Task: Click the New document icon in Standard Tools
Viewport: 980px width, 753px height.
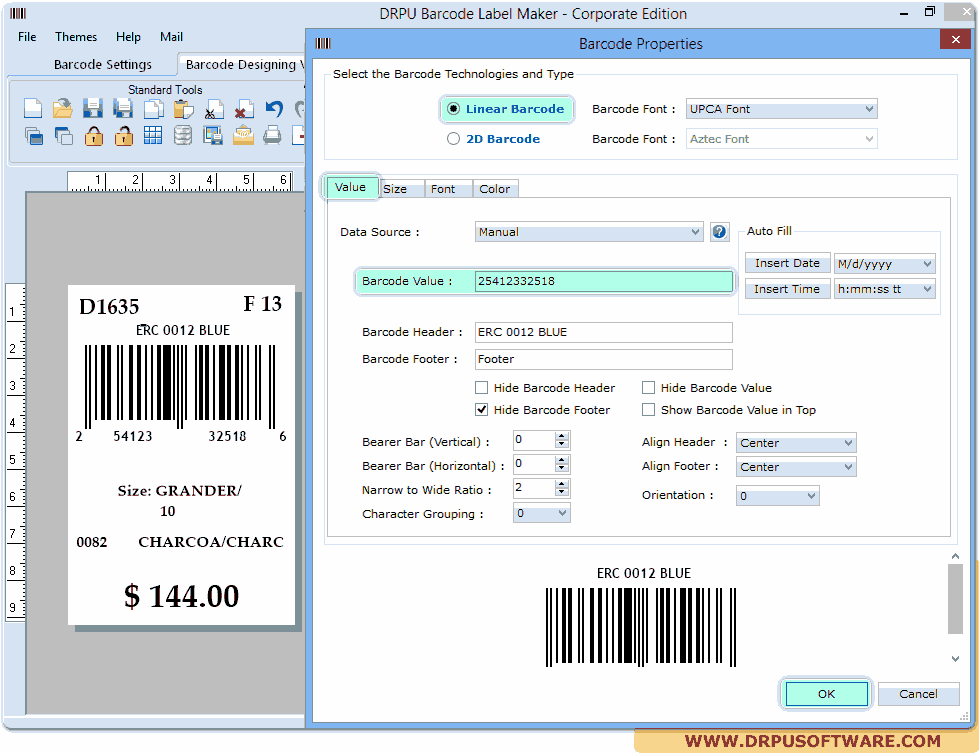Action: (32, 109)
